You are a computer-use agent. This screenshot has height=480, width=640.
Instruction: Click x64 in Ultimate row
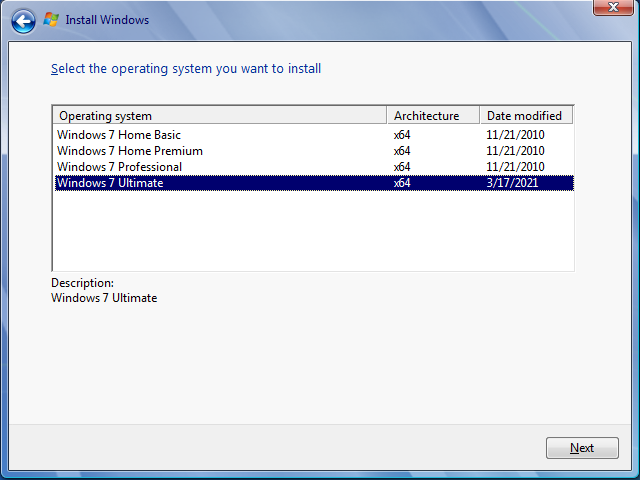402,182
